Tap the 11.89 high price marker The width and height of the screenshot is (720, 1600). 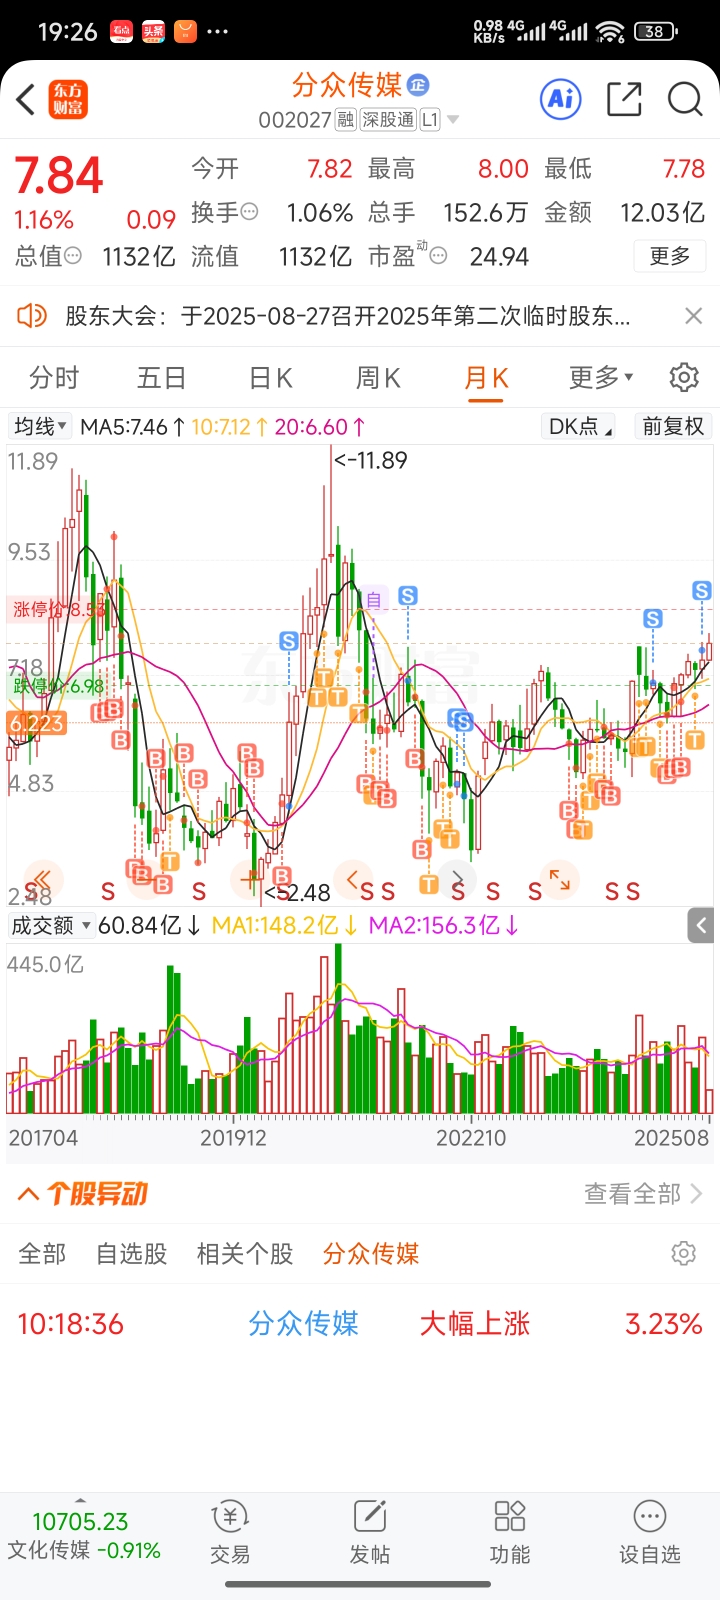point(370,460)
